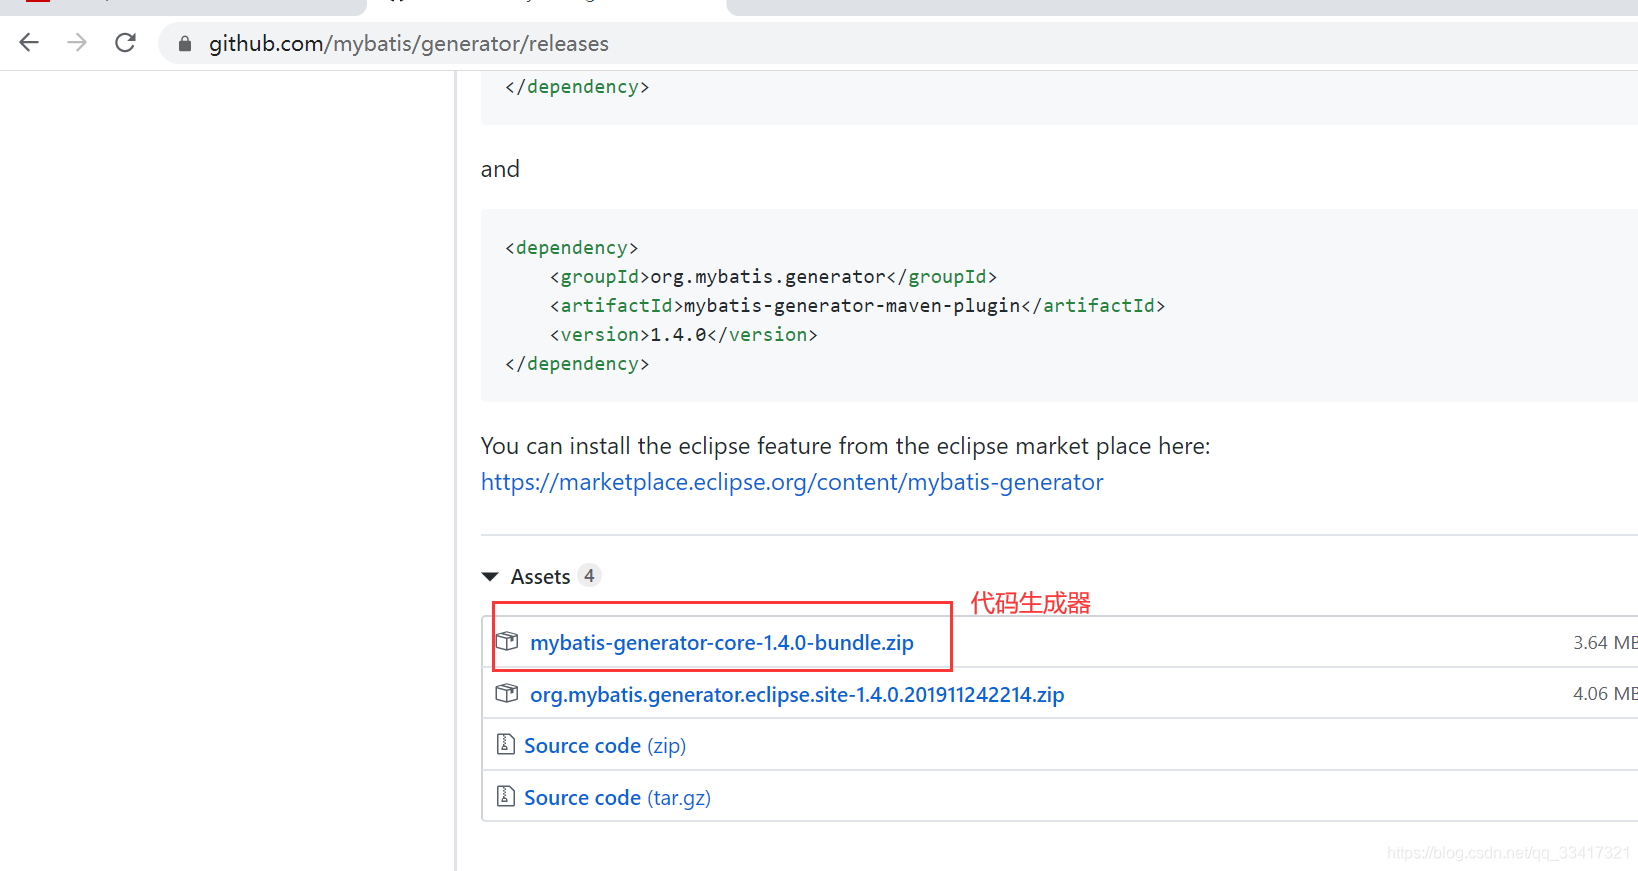Reload the GitHub releases page
Screen dimensions: 1638x871
[x=125, y=43]
